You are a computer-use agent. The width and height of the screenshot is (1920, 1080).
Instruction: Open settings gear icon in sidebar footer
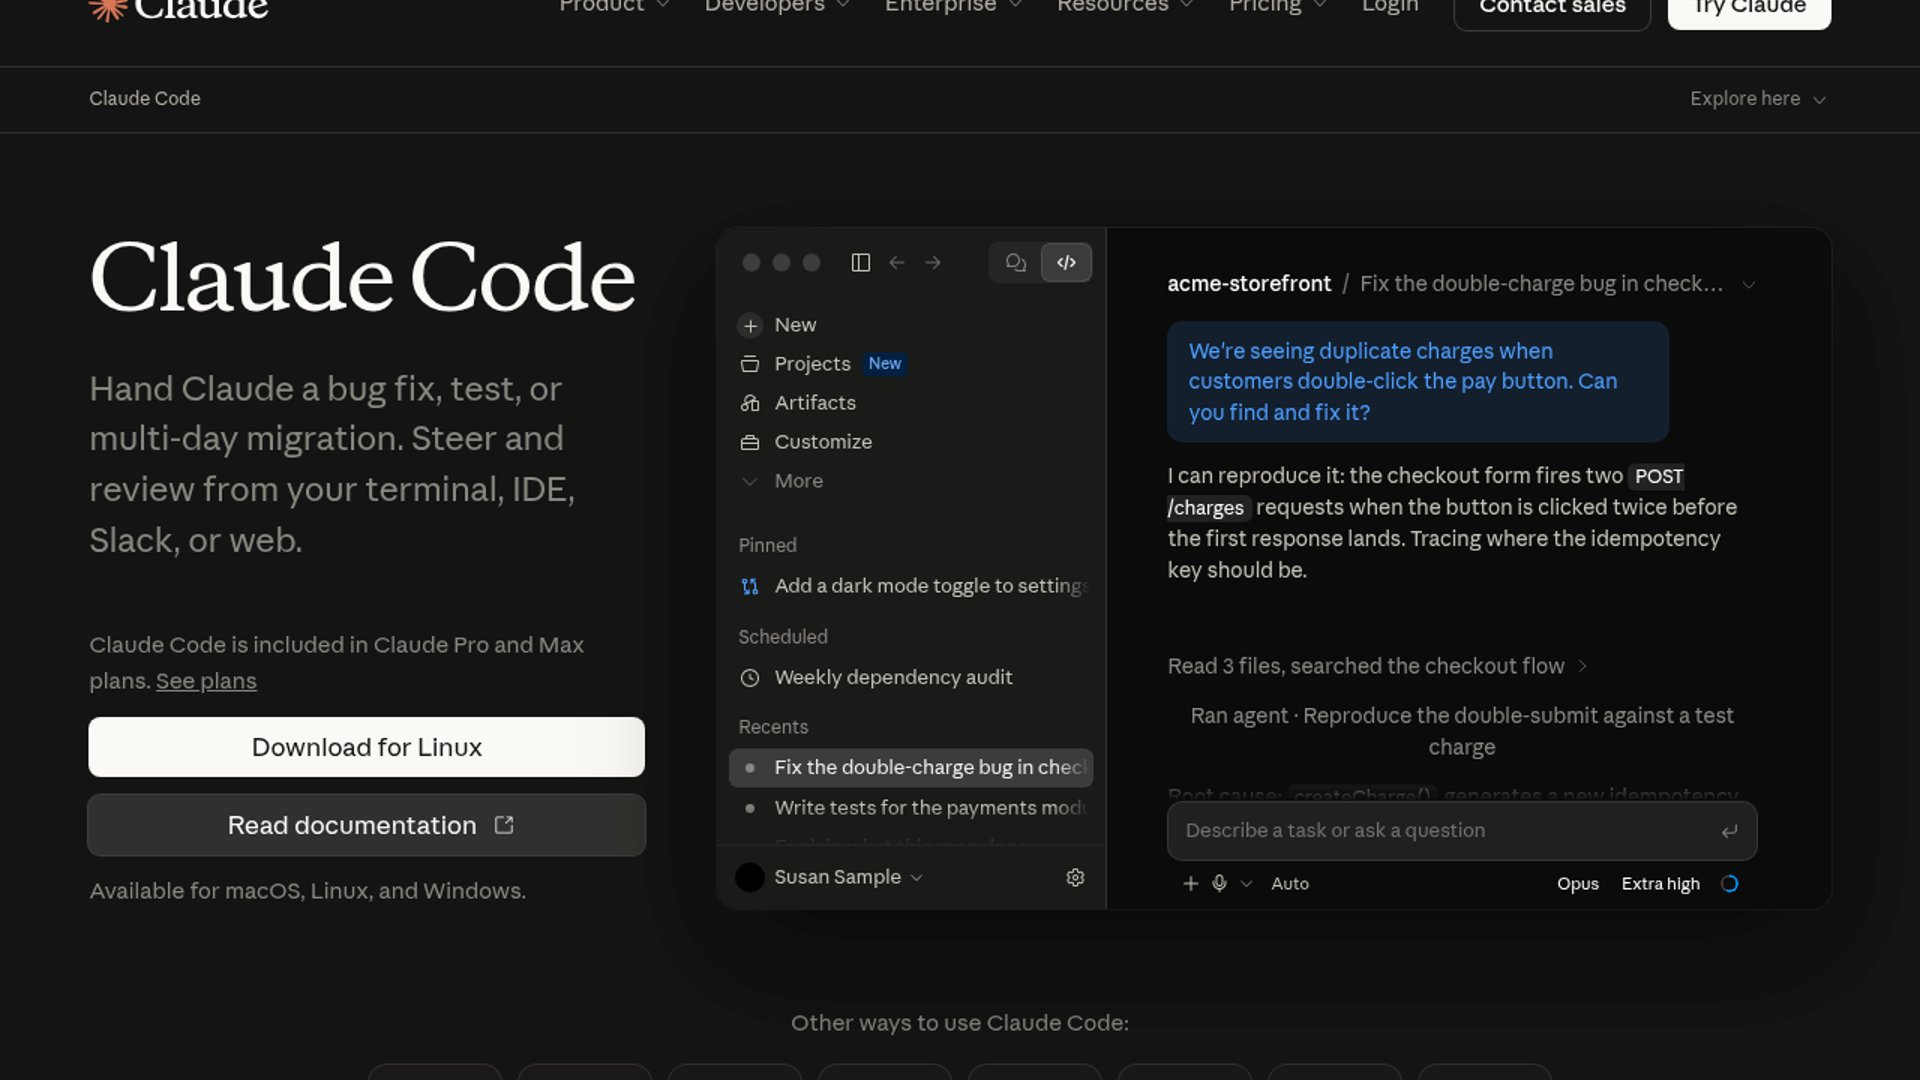point(1075,877)
